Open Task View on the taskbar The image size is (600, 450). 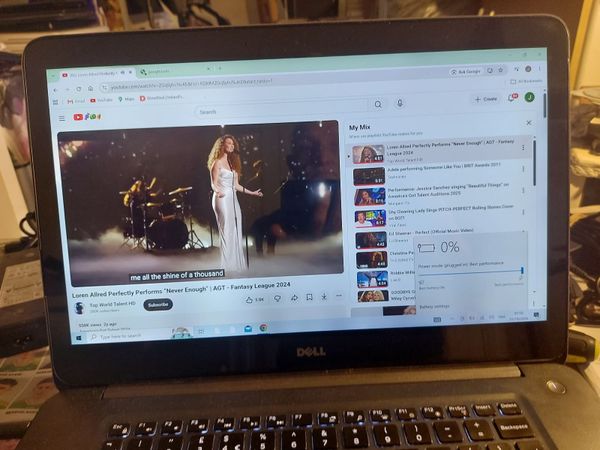click(x=201, y=332)
